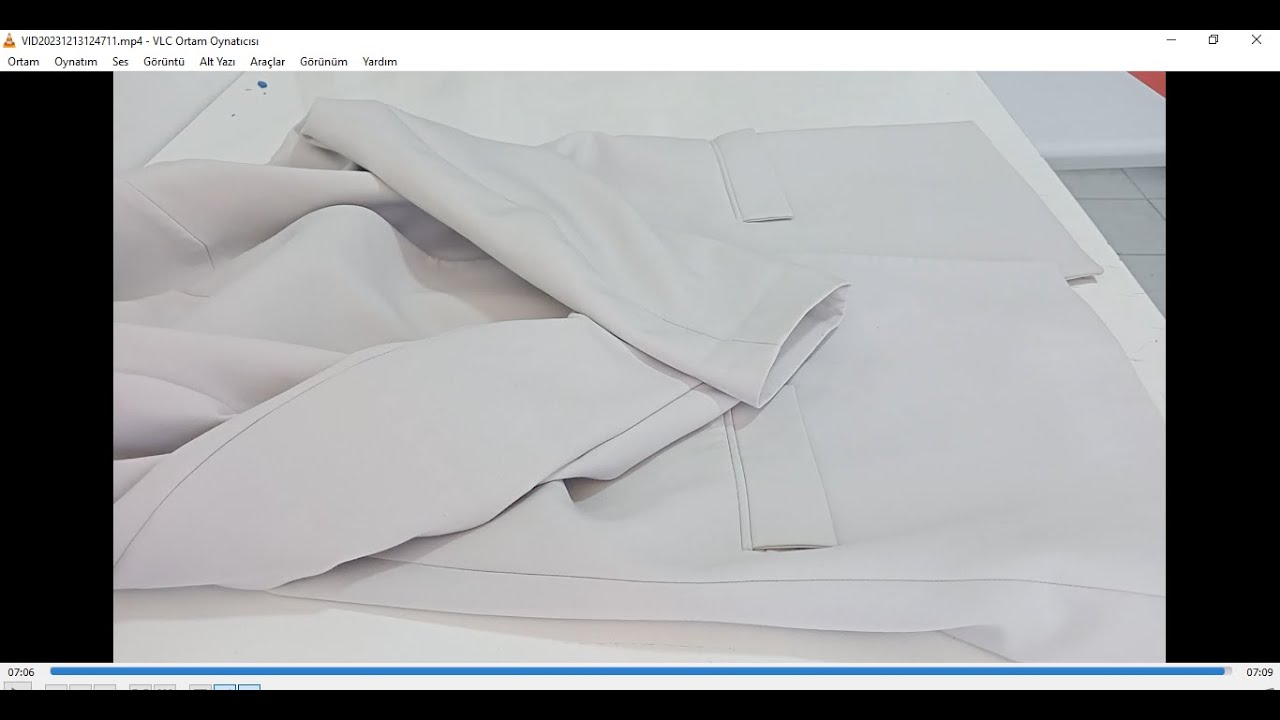Open the Yardım menu
Image resolution: width=1280 pixels, height=720 pixels.
pos(380,62)
